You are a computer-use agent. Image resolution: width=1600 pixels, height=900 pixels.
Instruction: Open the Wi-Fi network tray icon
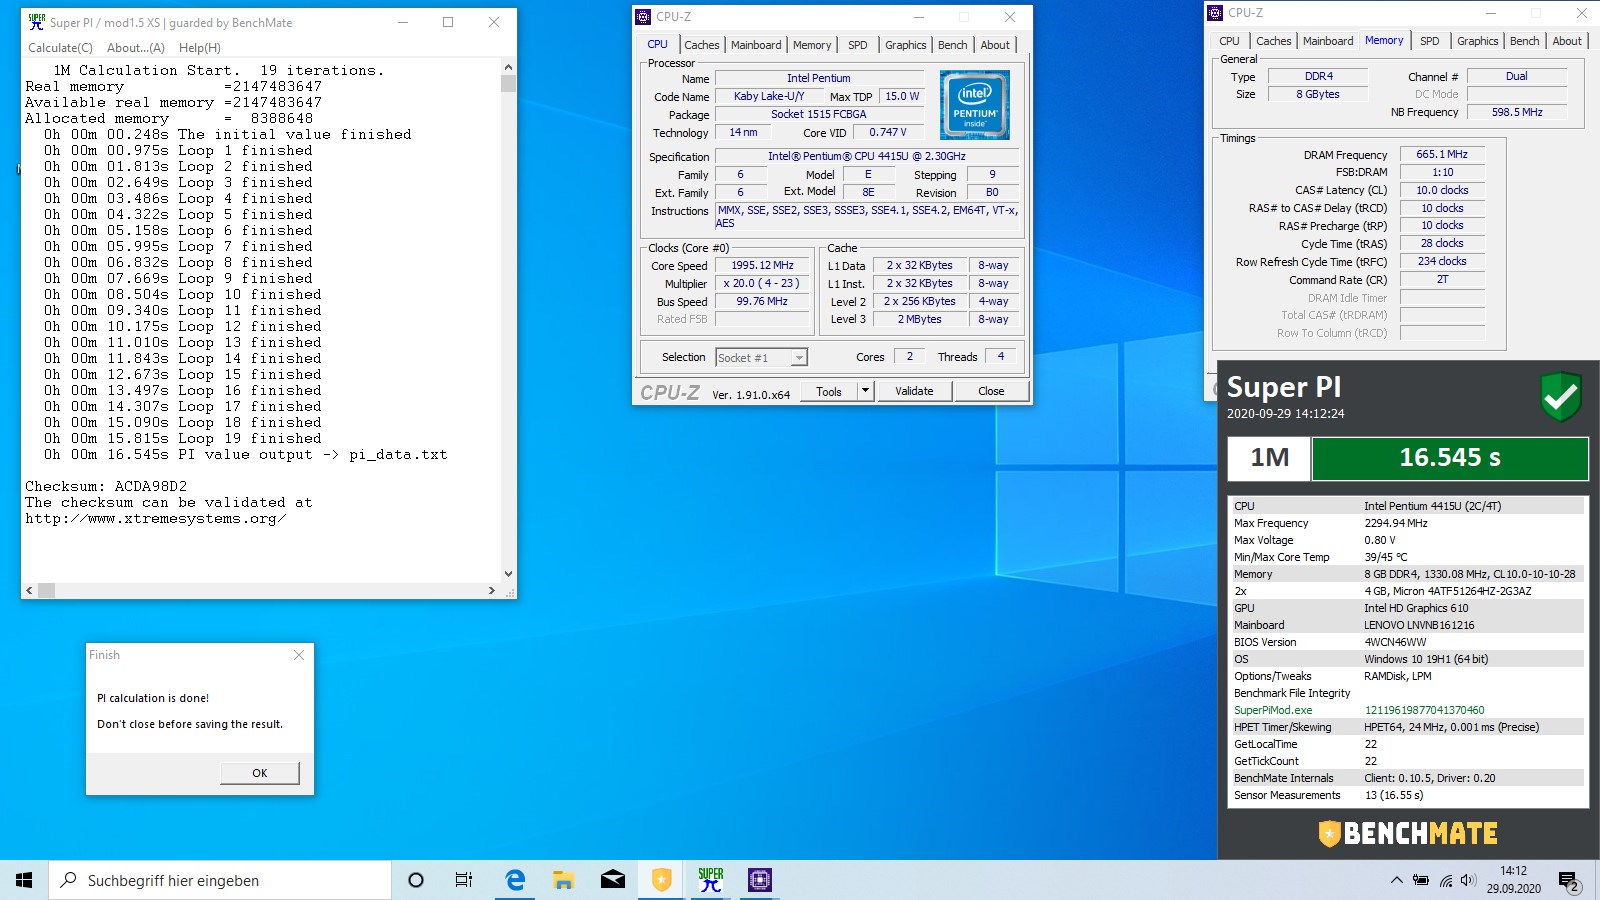1446,880
